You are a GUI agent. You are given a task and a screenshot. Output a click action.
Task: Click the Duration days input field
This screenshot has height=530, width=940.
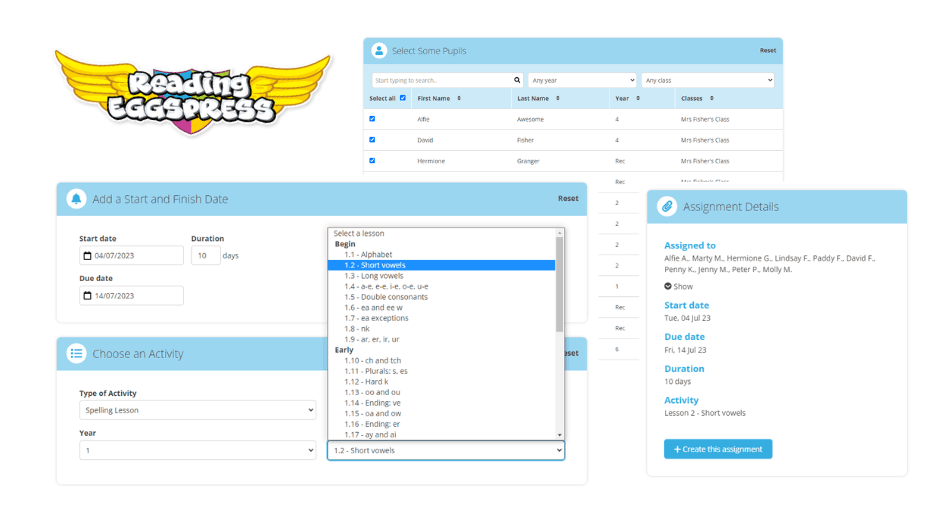(x=205, y=256)
